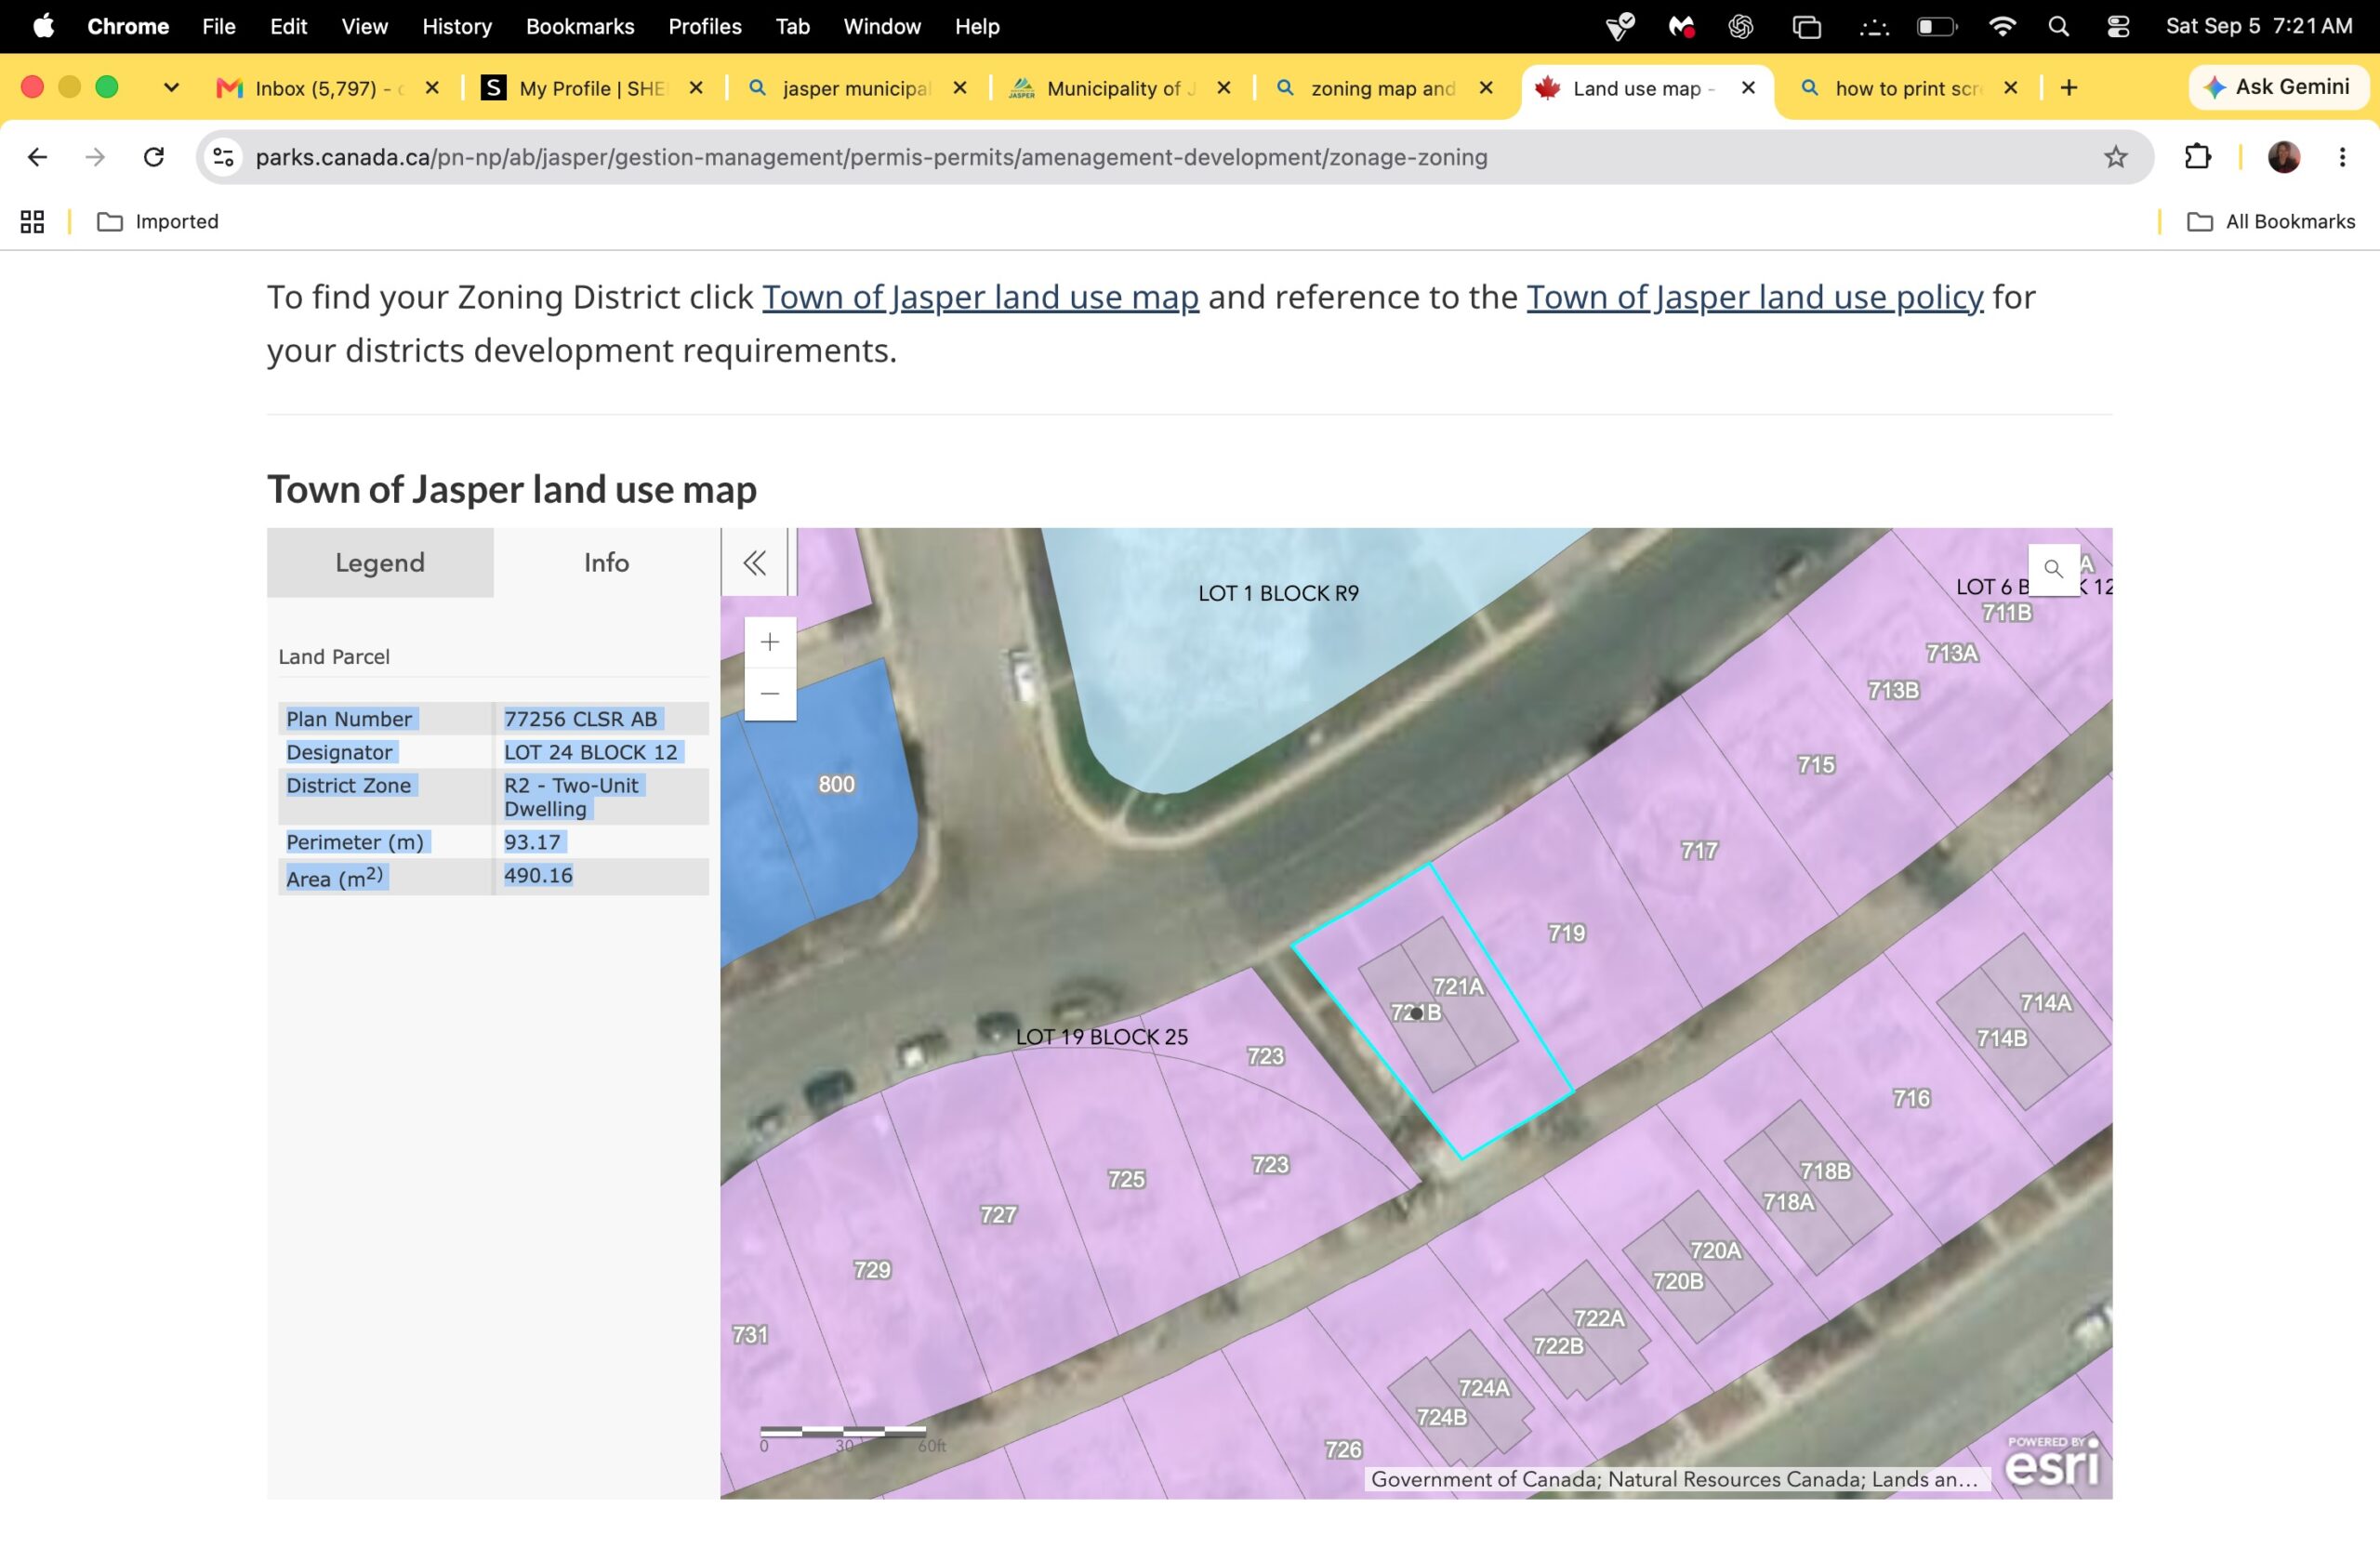Screen dimensions: 2380x1548
Task: Click the Wi-Fi status icon
Action: tap(2002, 27)
